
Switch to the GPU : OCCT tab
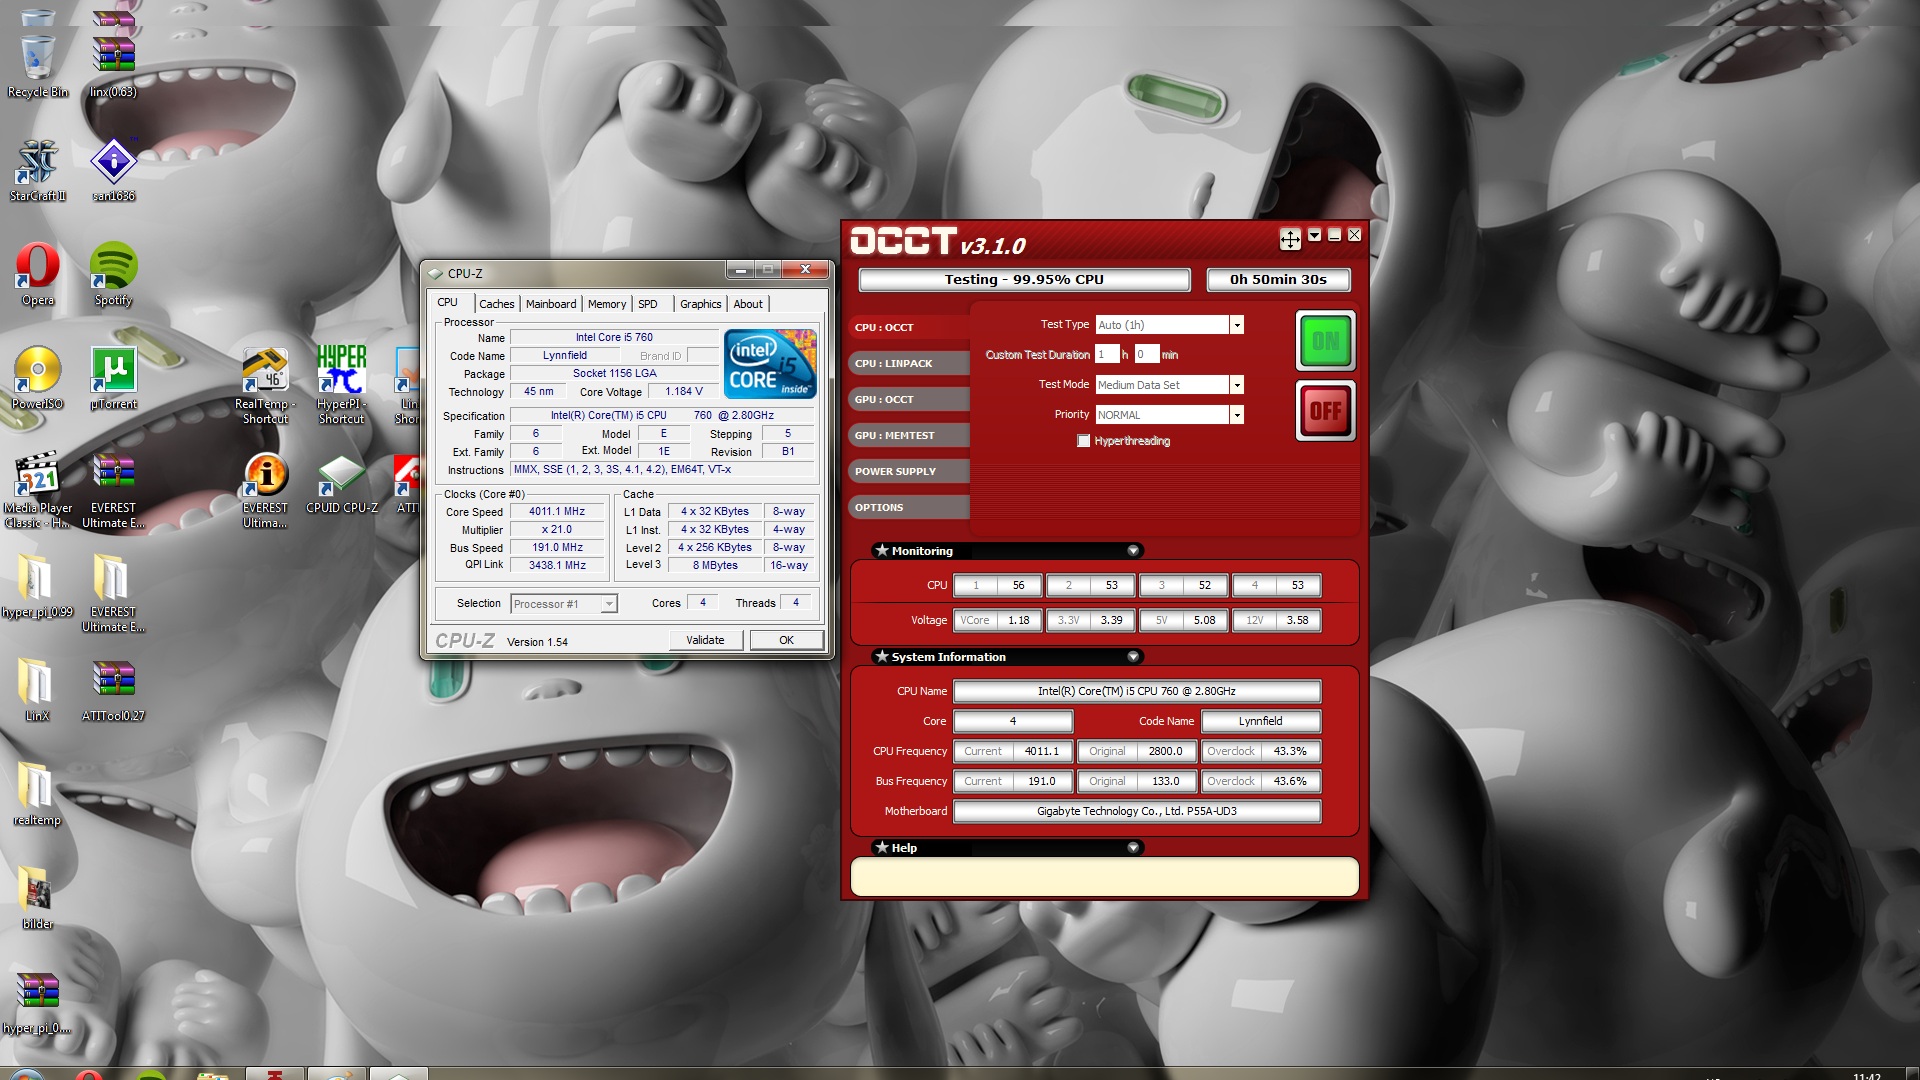pyautogui.click(x=909, y=399)
